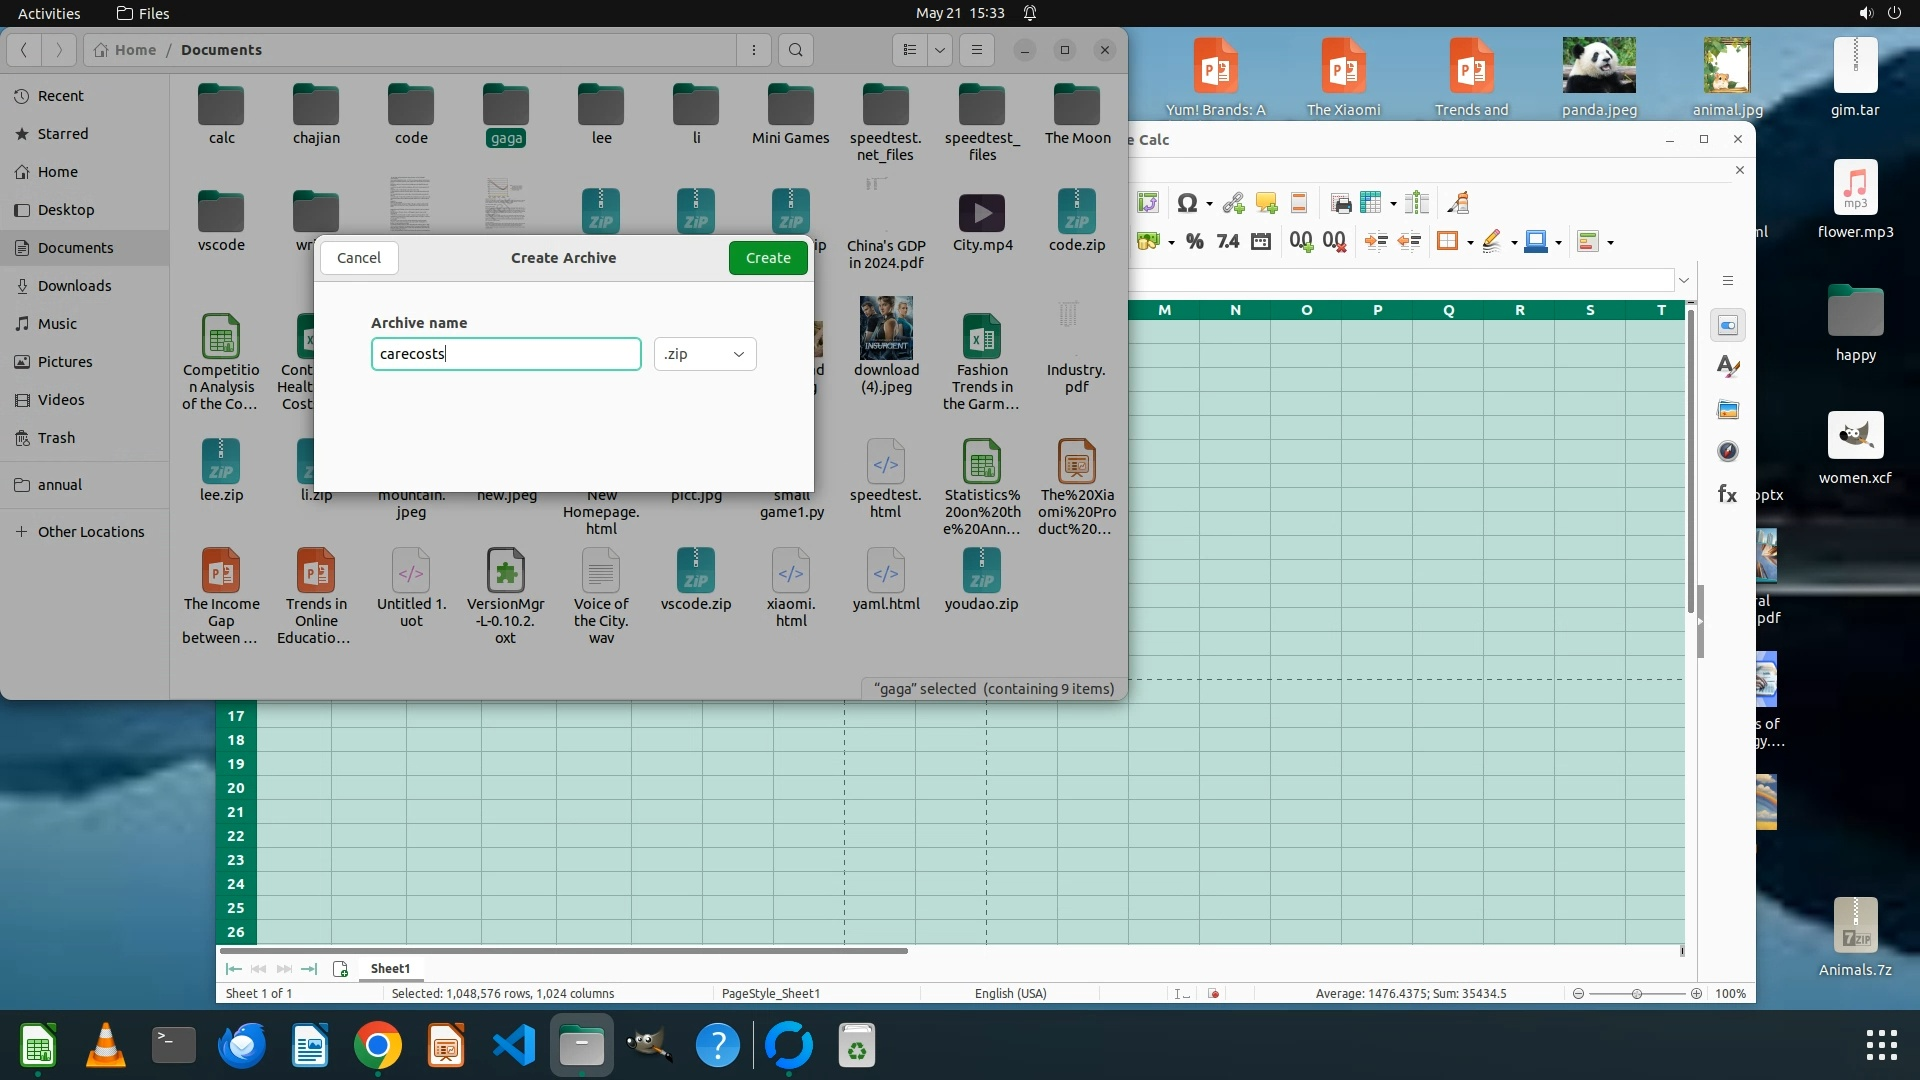Toggle sidebar Properties deck button
Image resolution: width=1920 pixels, height=1080 pixels.
coord(1727,325)
